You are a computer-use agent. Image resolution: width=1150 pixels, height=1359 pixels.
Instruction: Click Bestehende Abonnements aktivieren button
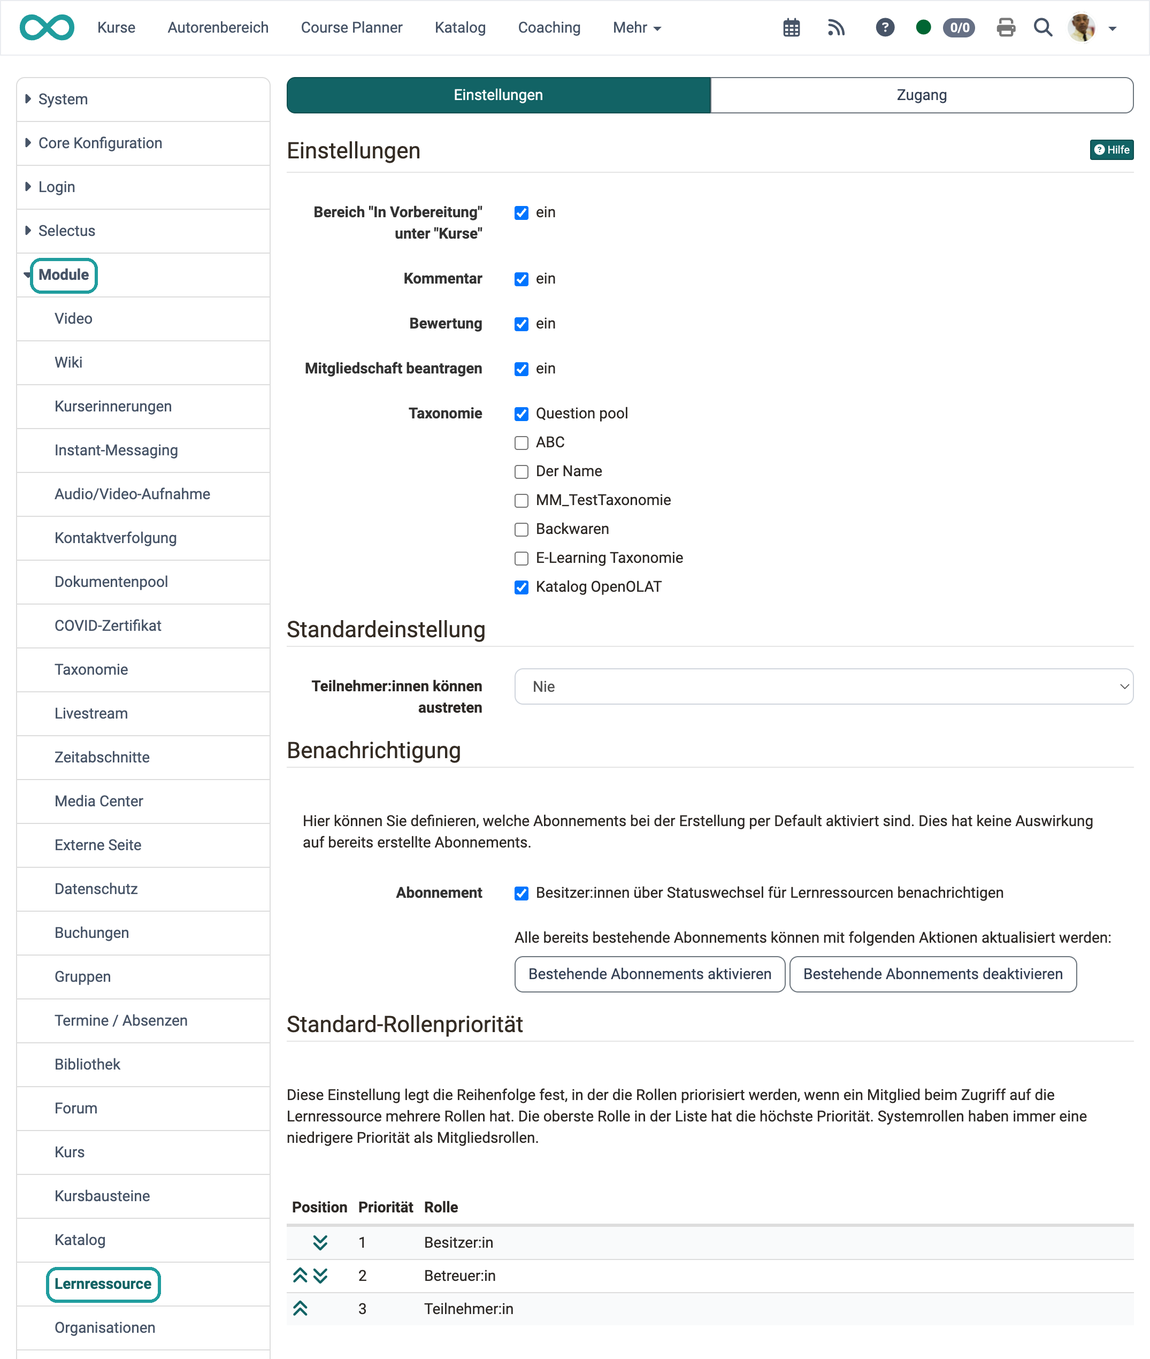click(x=650, y=974)
